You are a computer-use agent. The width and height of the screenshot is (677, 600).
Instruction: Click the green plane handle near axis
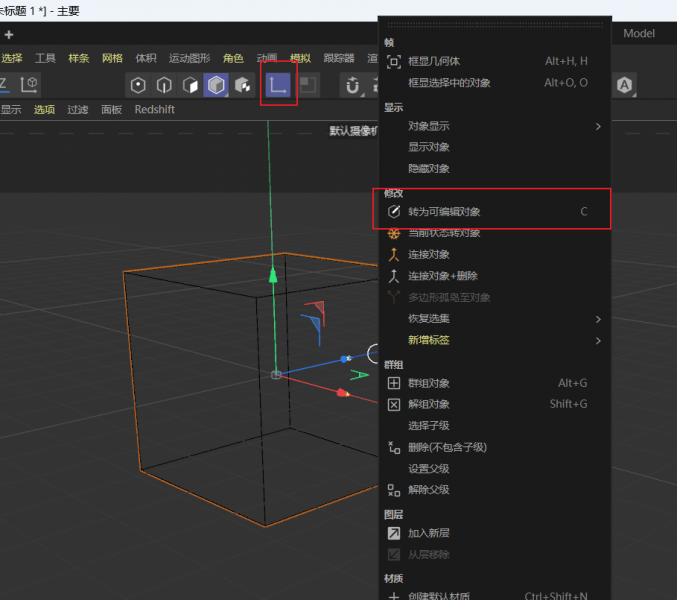coord(359,375)
